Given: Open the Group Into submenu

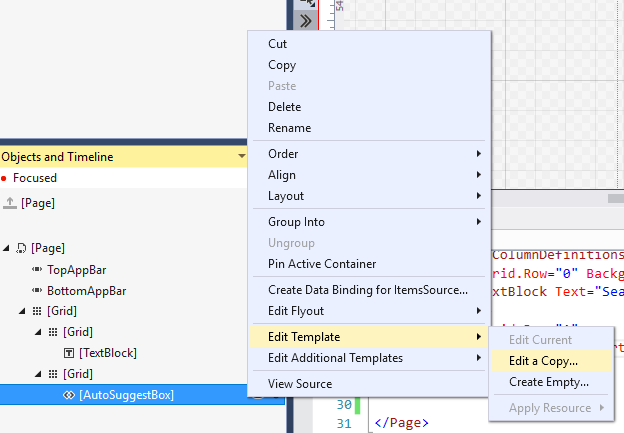Looking at the screenshot, I should pos(369,222).
